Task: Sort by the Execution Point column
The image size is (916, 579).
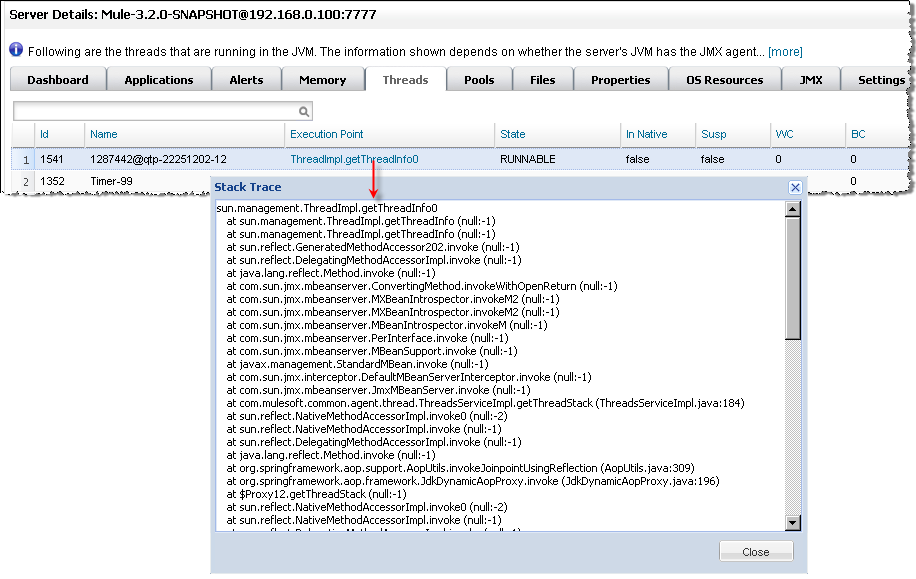Action: 327,134
